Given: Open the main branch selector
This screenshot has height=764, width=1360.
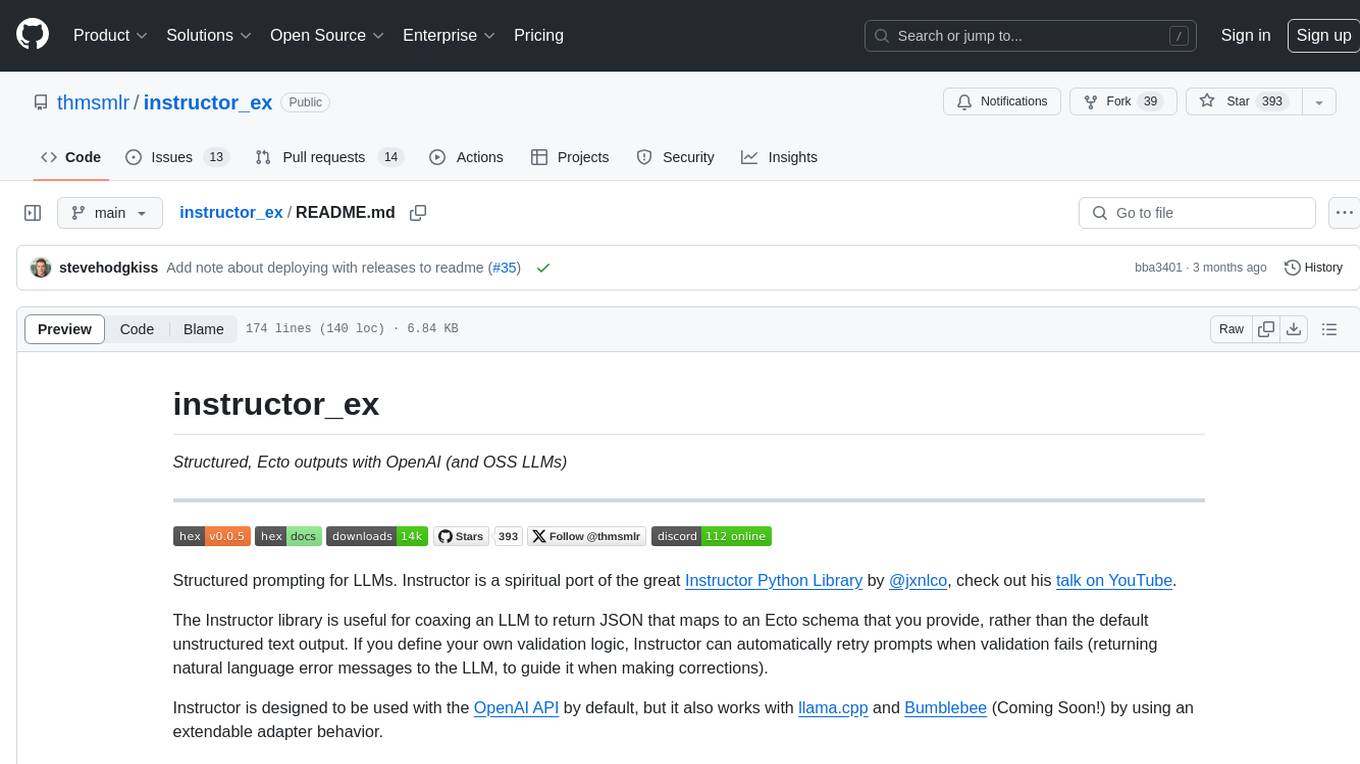Looking at the screenshot, I should (109, 213).
